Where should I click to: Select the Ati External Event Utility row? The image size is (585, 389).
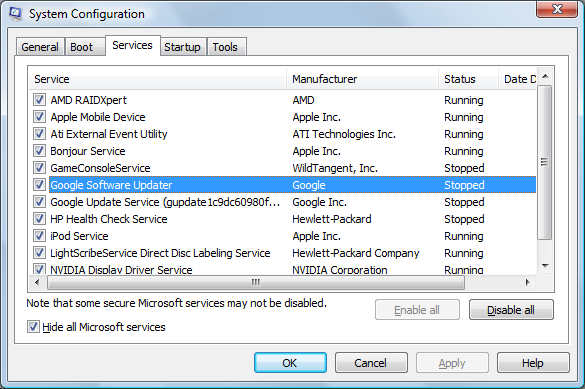tap(283, 134)
